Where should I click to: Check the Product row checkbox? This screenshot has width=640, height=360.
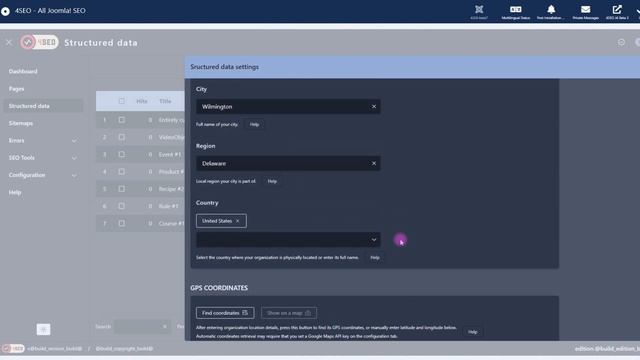click(122, 172)
